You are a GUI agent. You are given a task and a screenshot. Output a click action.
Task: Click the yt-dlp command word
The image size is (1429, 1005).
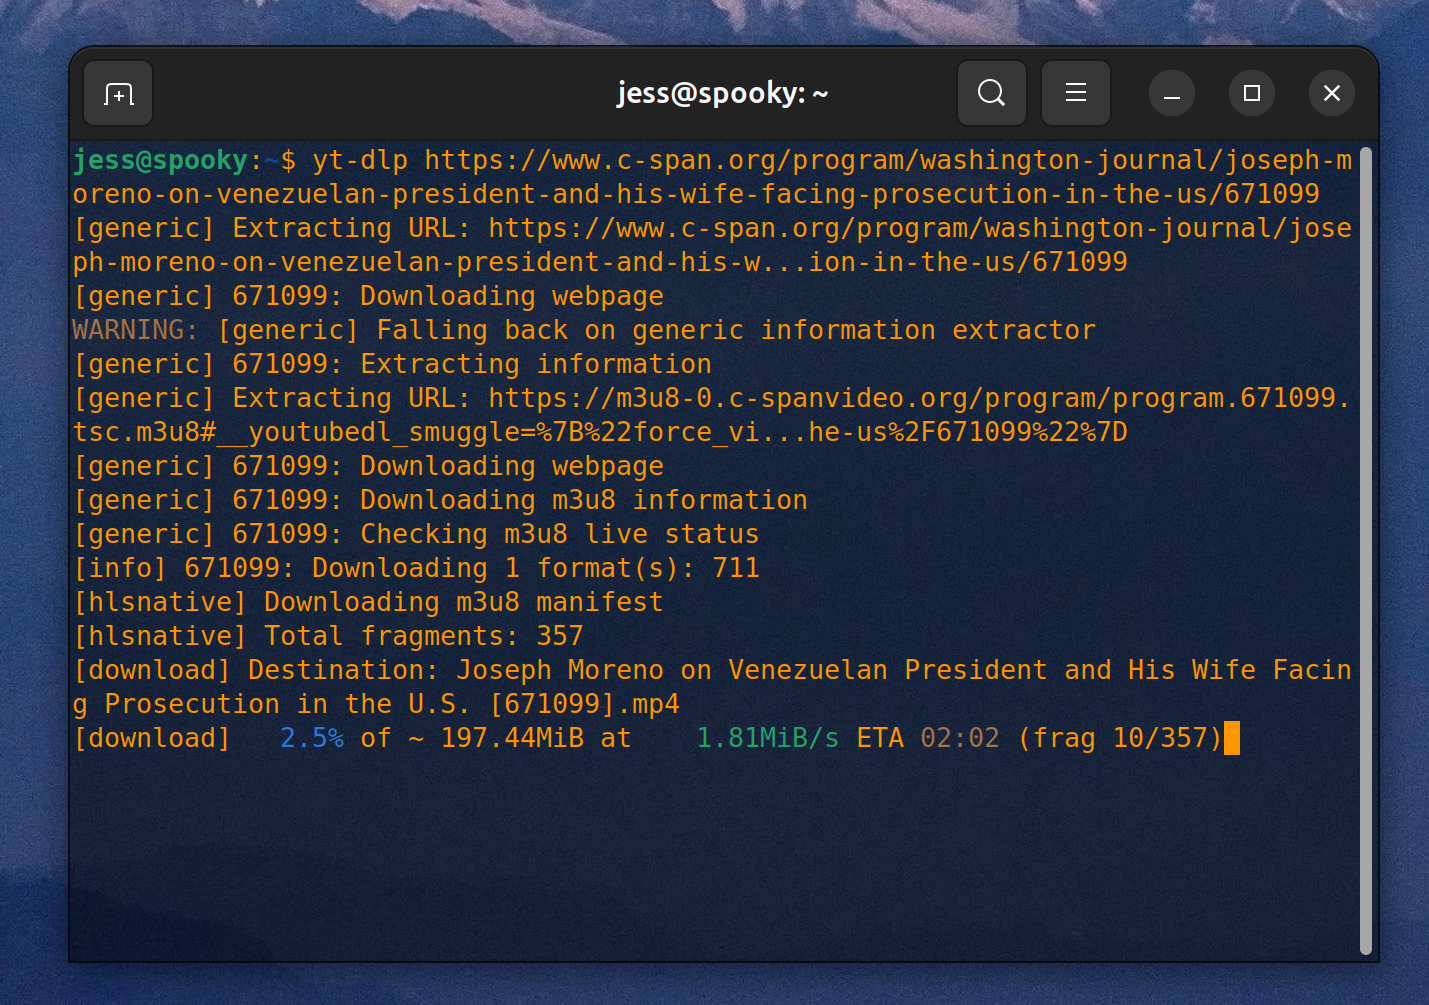360,160
